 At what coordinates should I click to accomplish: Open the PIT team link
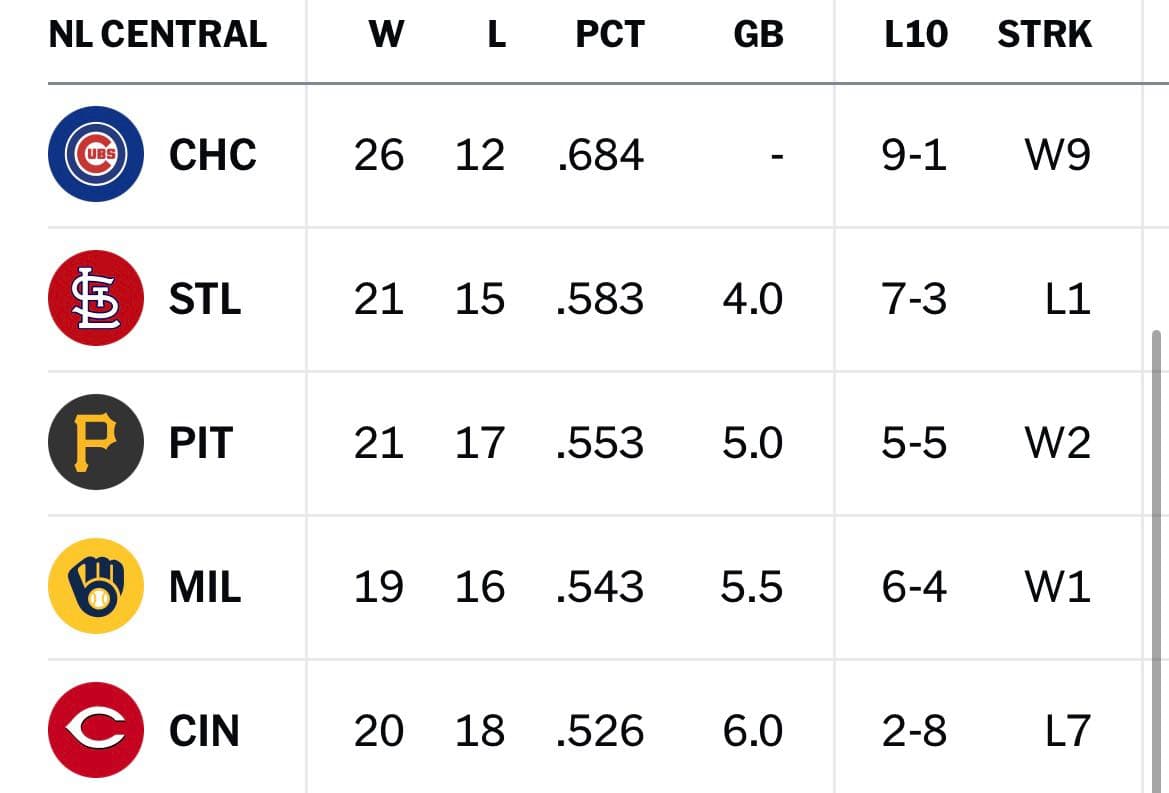(x=201, y=443)
